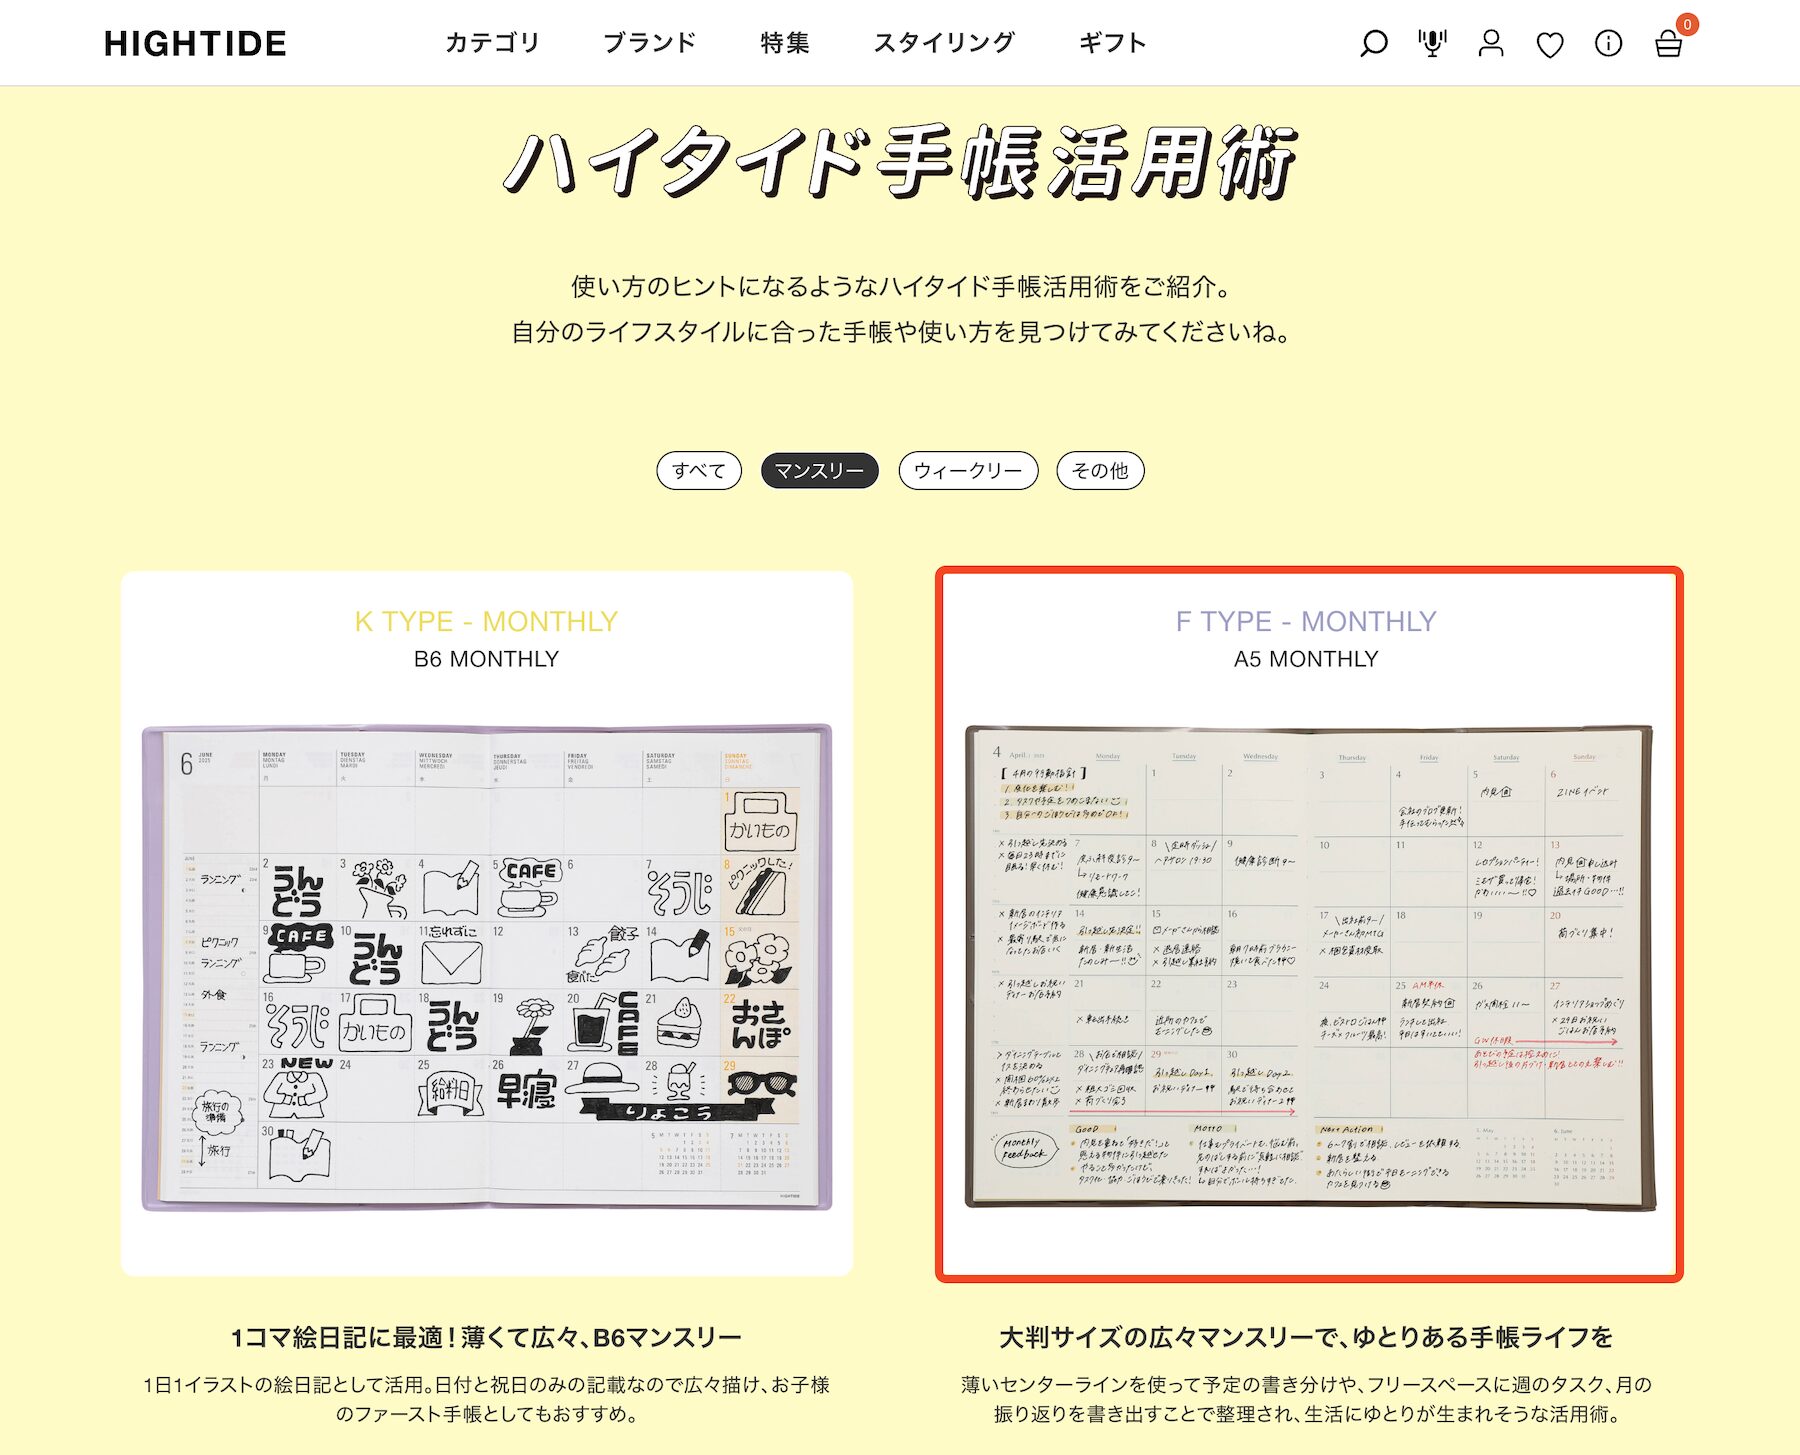Image resolution: width=1800 pixels, height=1455 pixels.
Task: Click the intro line 自分のライフスタイルに合った手帳
Action: 900,332
